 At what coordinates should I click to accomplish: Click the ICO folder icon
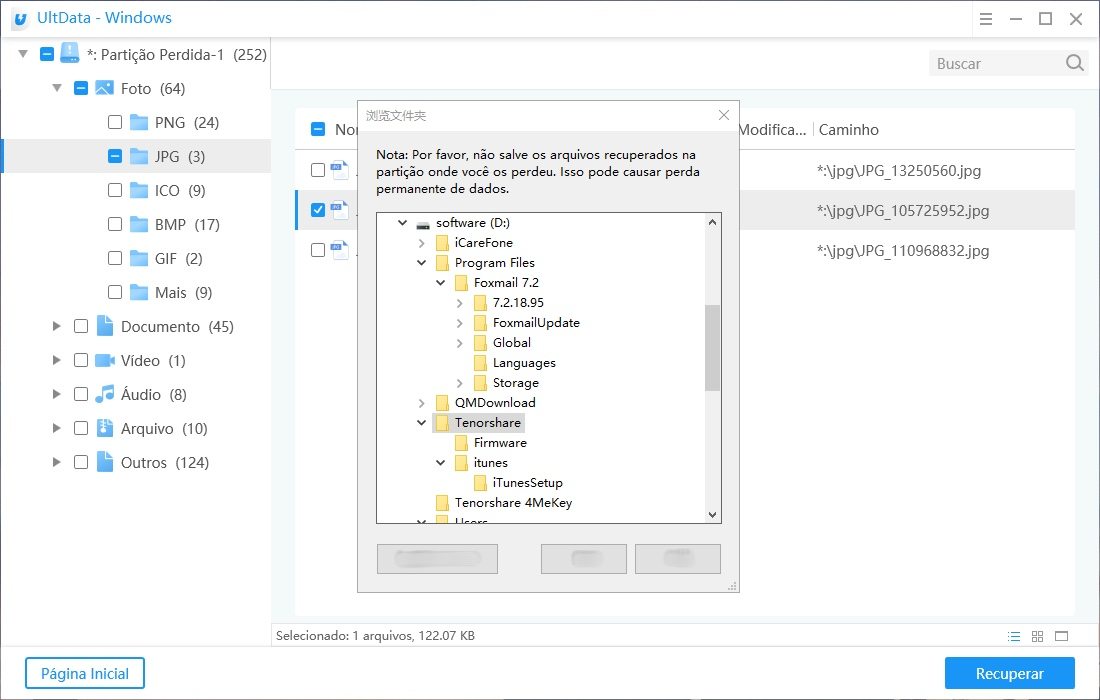point(139,190)
